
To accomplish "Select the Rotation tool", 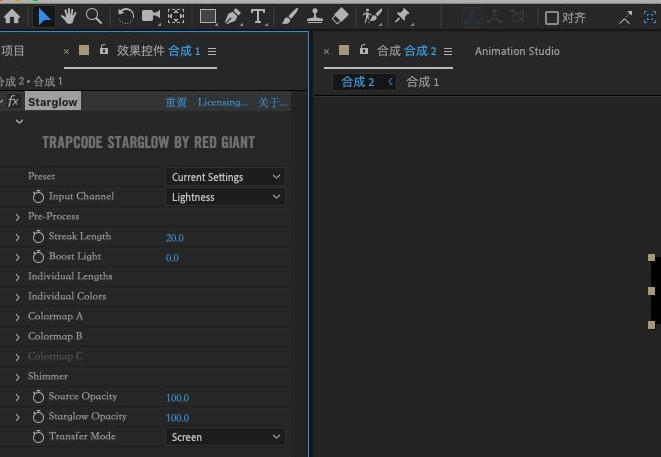I will pyautogui.click(x=126, y=16).
